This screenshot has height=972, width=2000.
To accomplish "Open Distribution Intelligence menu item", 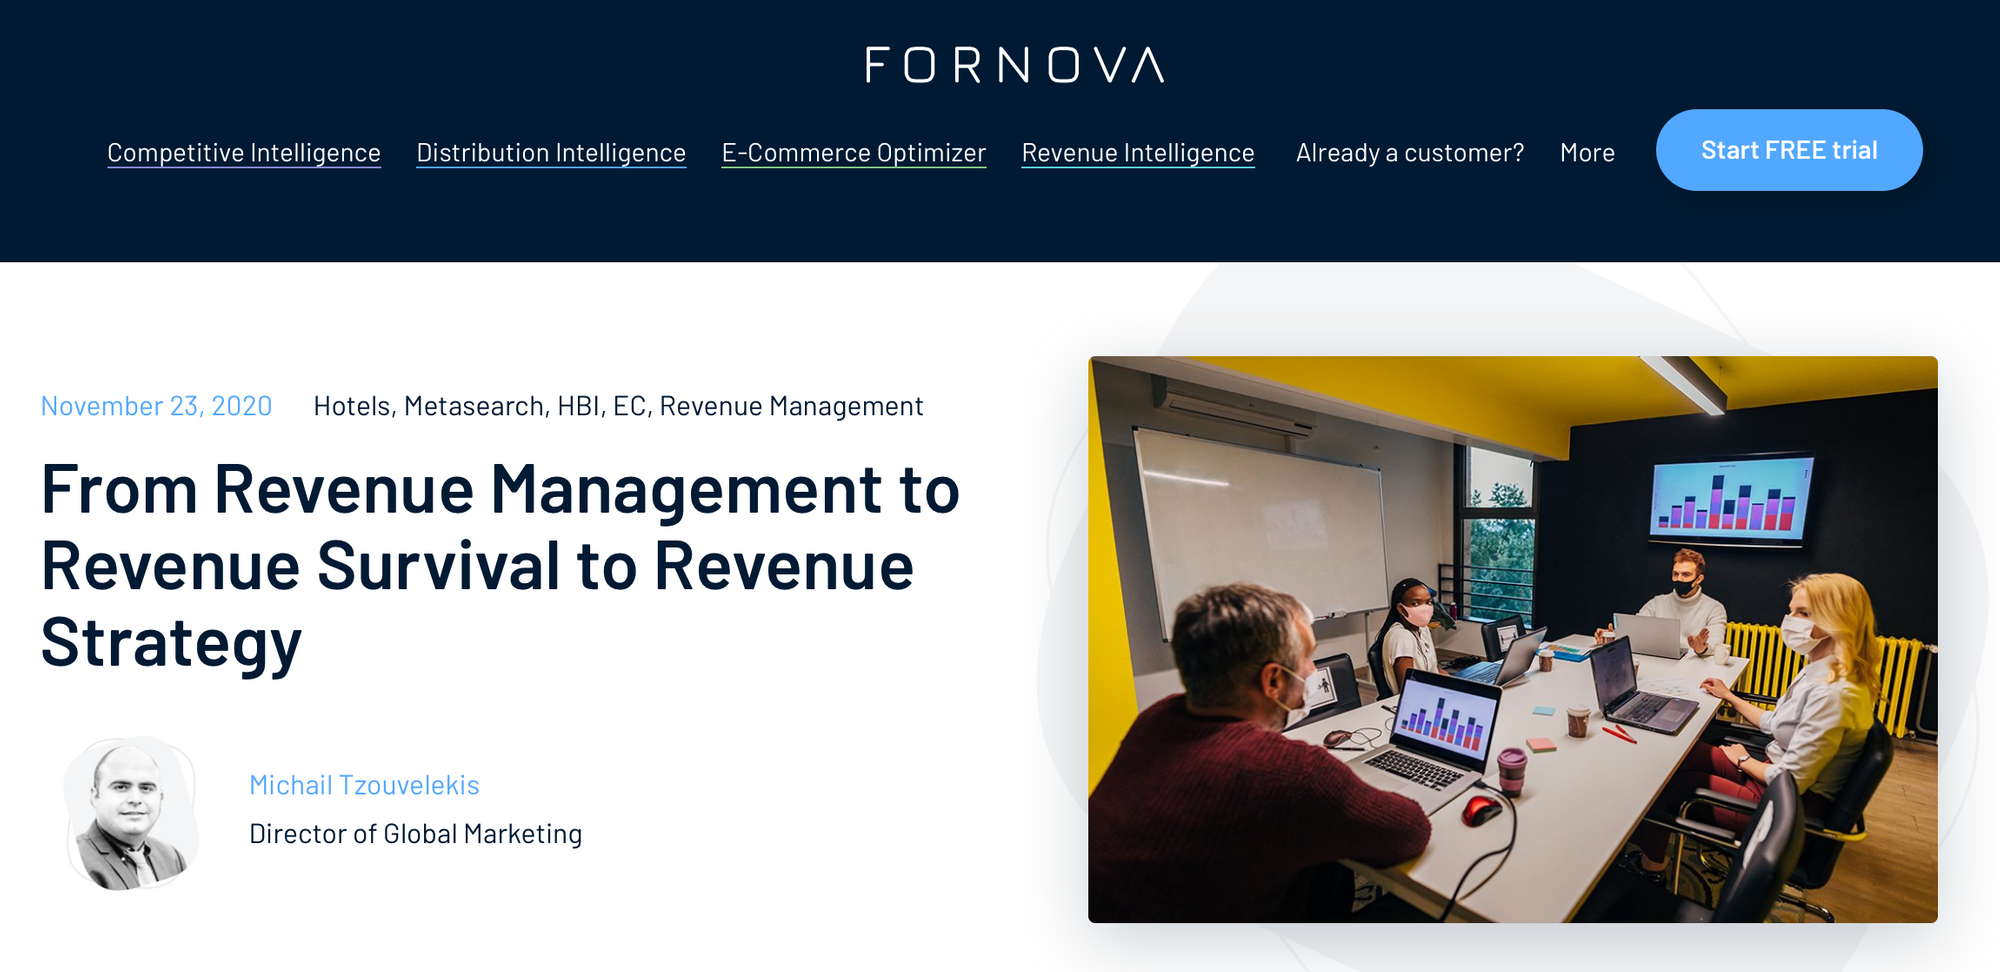I will point(551,152).
